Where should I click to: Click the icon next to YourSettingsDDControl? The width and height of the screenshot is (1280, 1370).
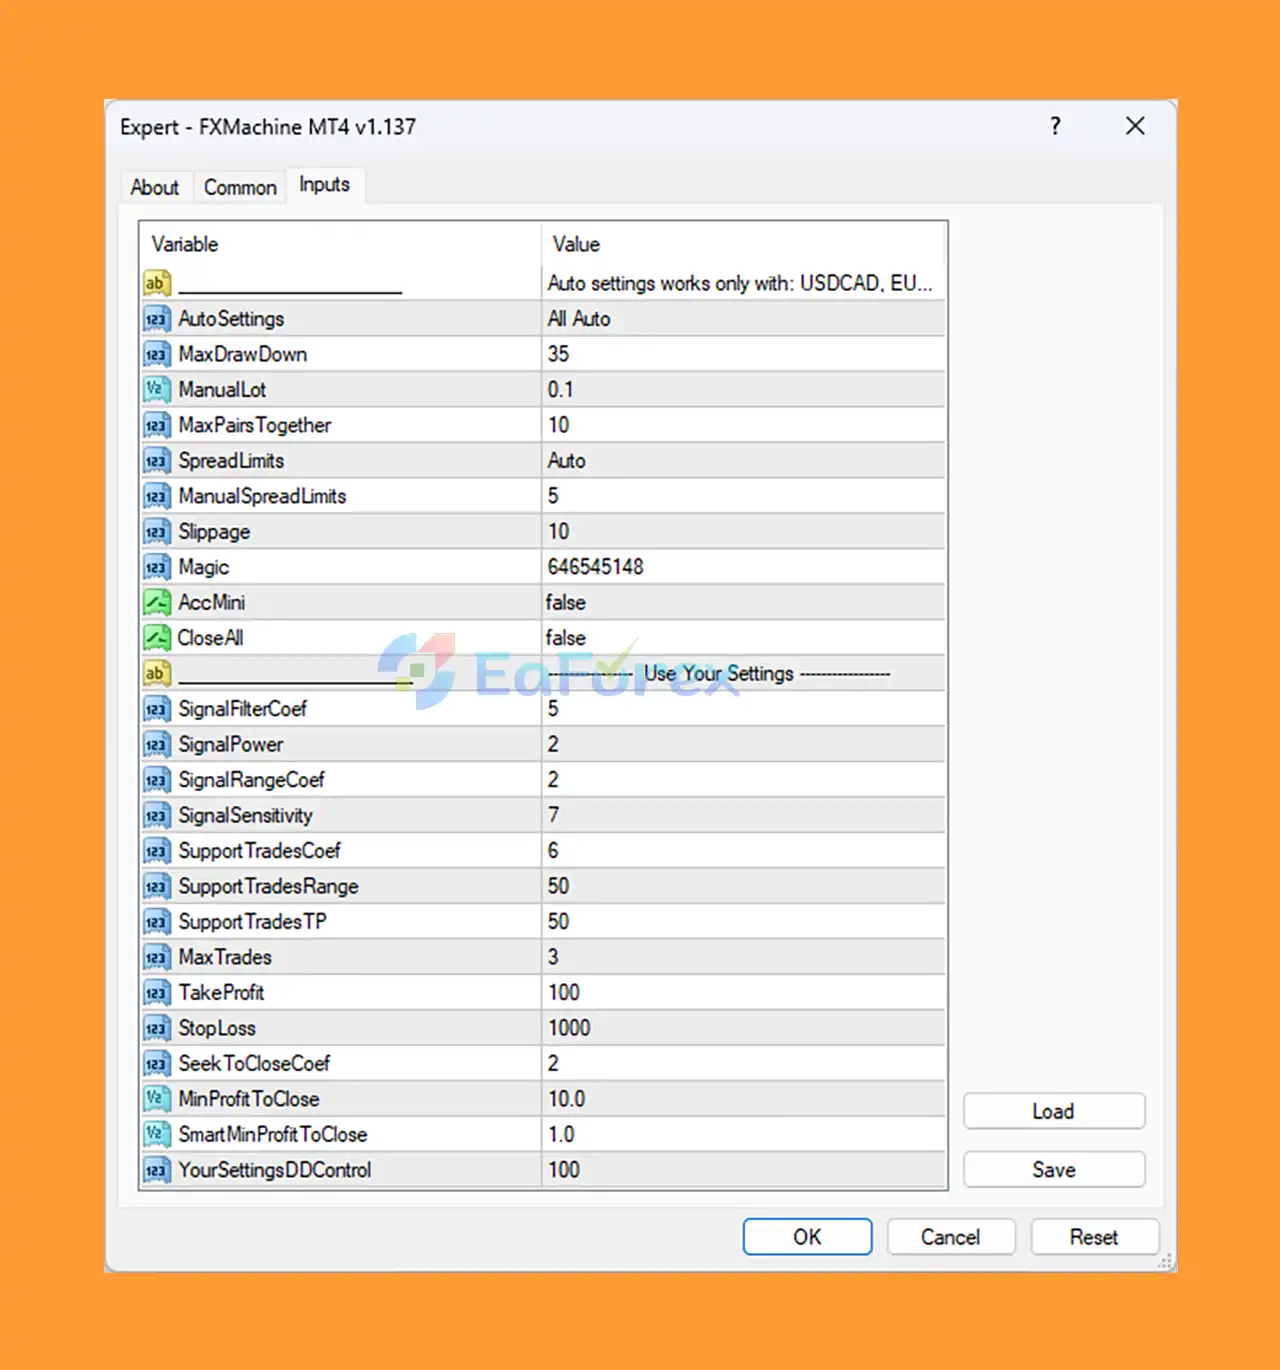click(157, 1170)
